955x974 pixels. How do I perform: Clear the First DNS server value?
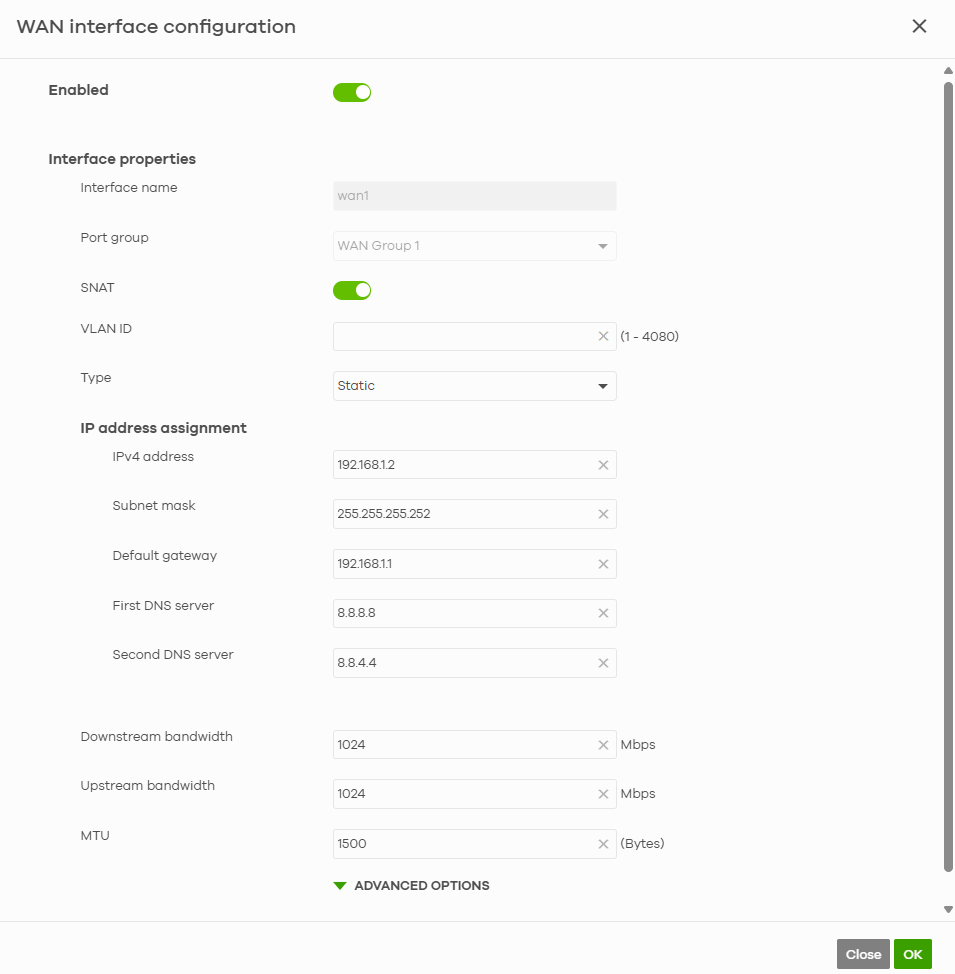[603, 613]
